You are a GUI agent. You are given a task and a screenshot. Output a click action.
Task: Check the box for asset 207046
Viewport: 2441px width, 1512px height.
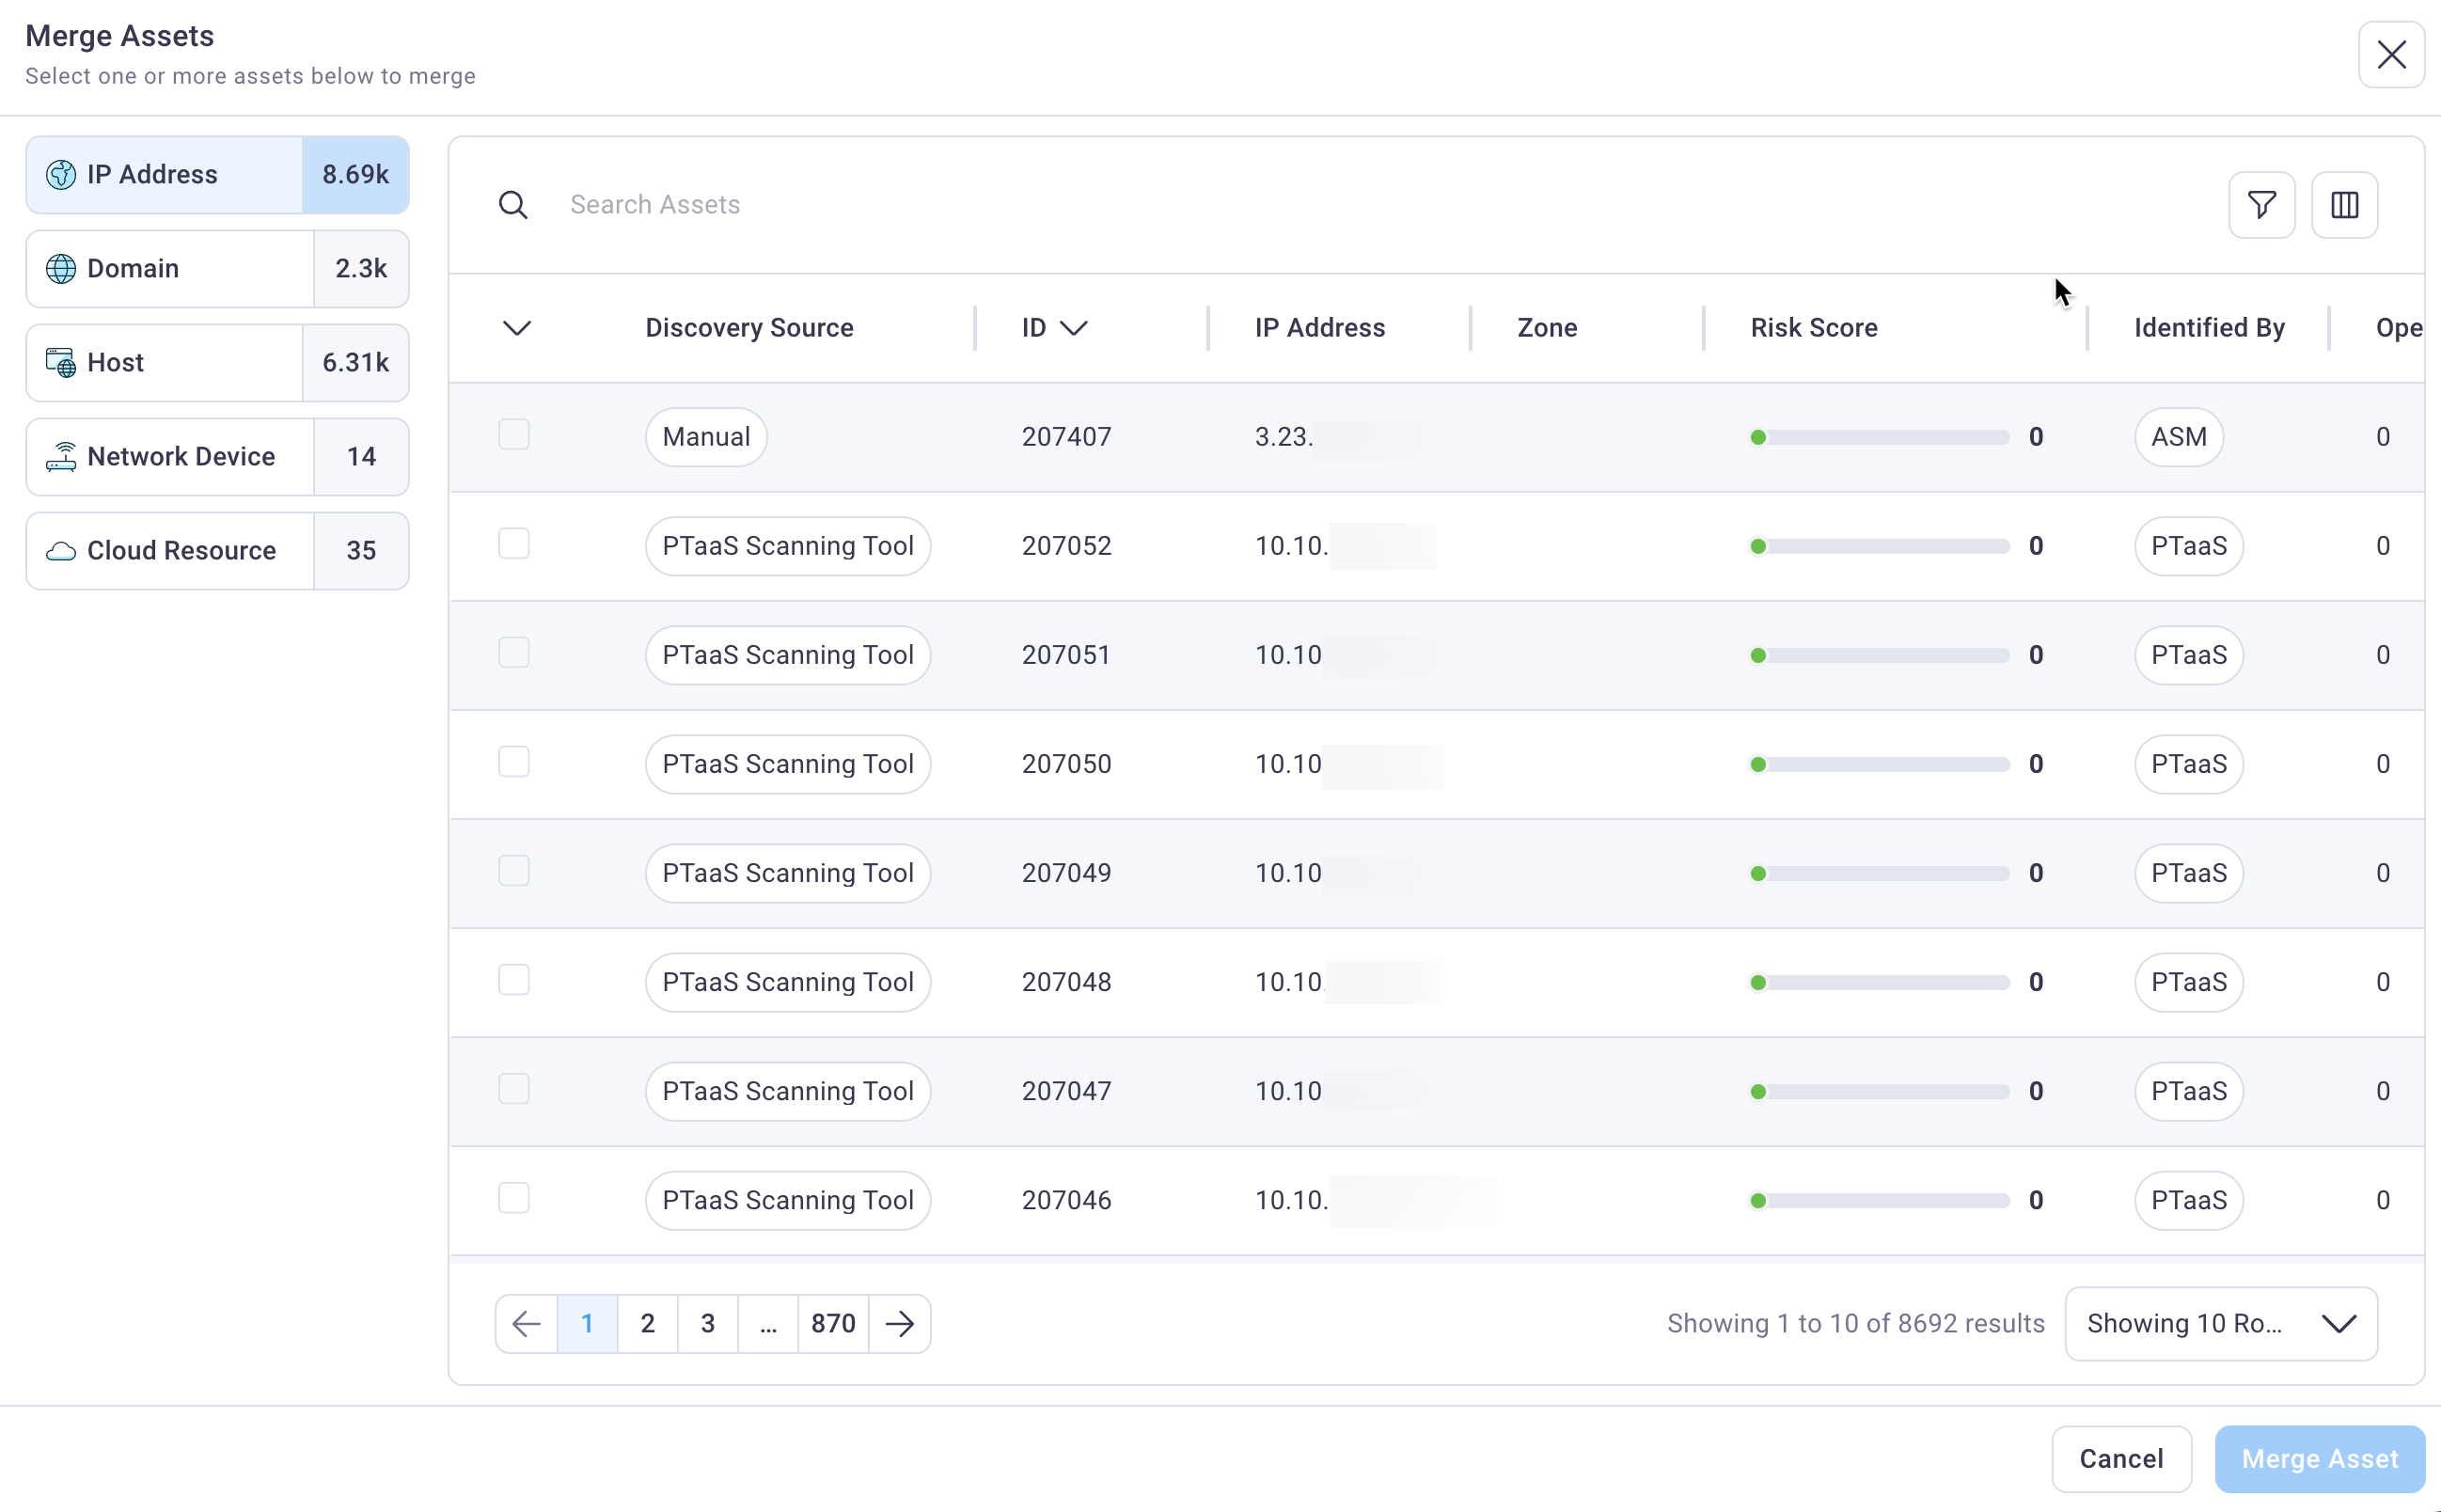(x=514, y=1197)
